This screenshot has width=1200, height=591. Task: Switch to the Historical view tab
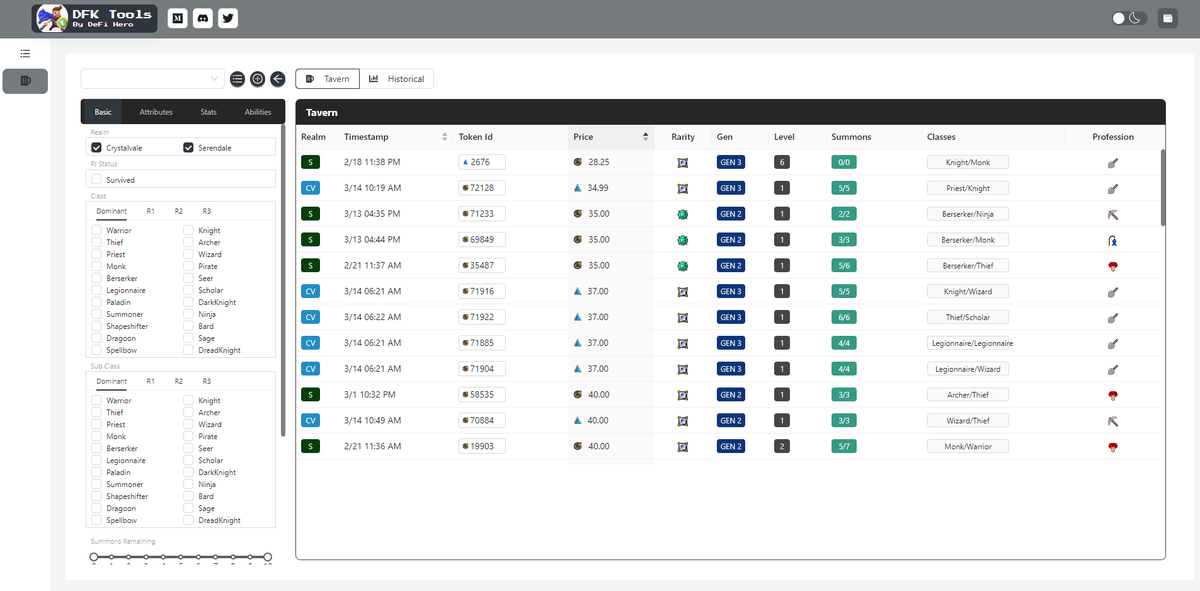click(x=397, y=79)
